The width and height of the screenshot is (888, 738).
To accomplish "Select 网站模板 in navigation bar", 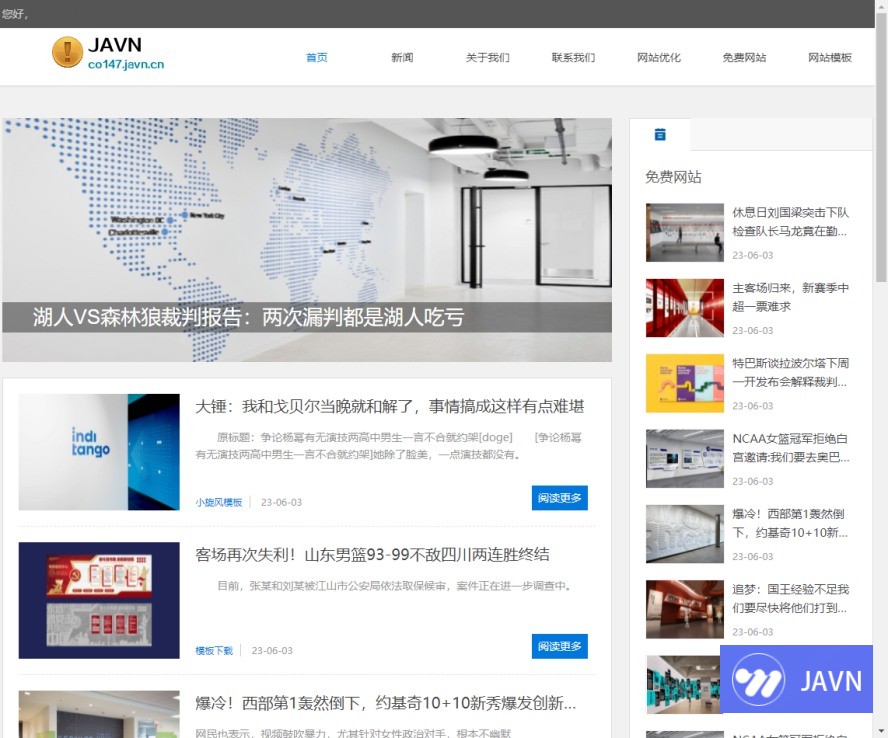I will [x=830, y=57].
